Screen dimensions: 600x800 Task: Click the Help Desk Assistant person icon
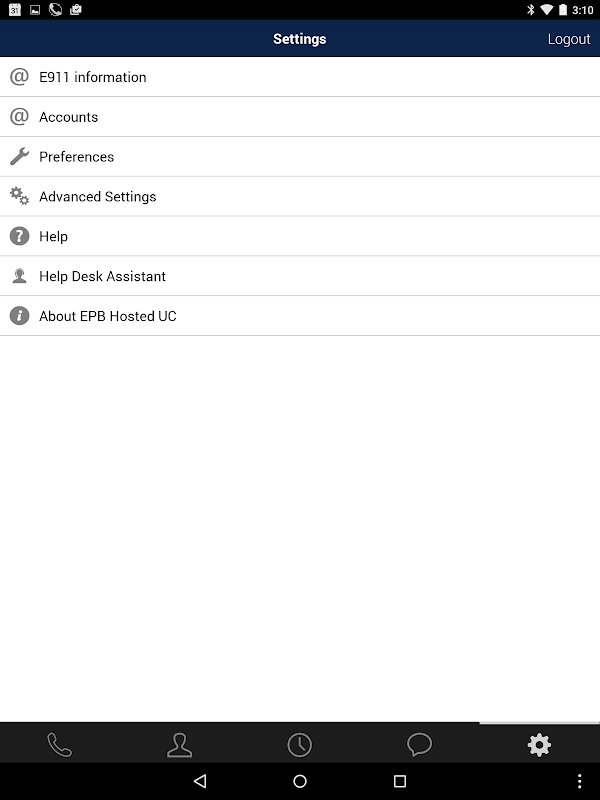pos(19,277)
